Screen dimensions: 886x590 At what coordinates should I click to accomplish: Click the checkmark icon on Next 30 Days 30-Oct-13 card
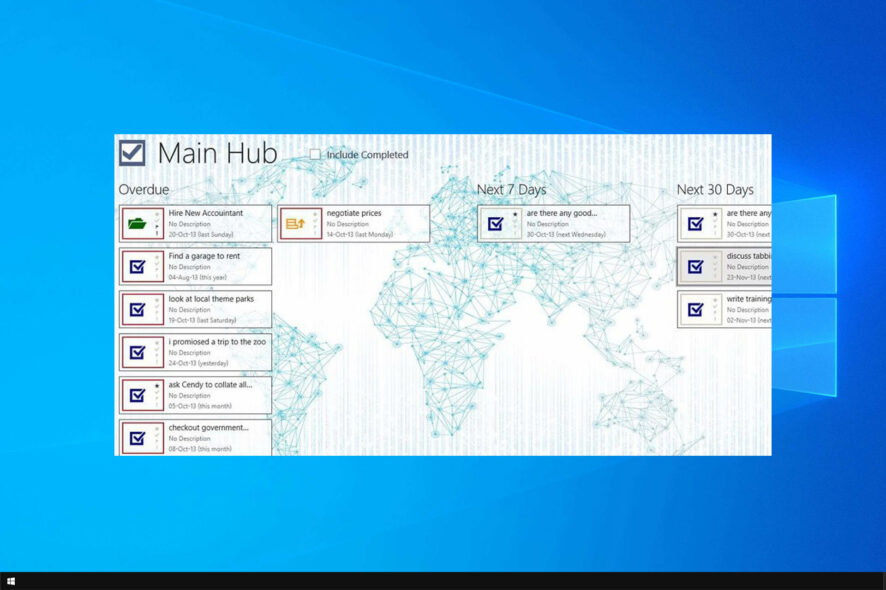click(696, 224)
